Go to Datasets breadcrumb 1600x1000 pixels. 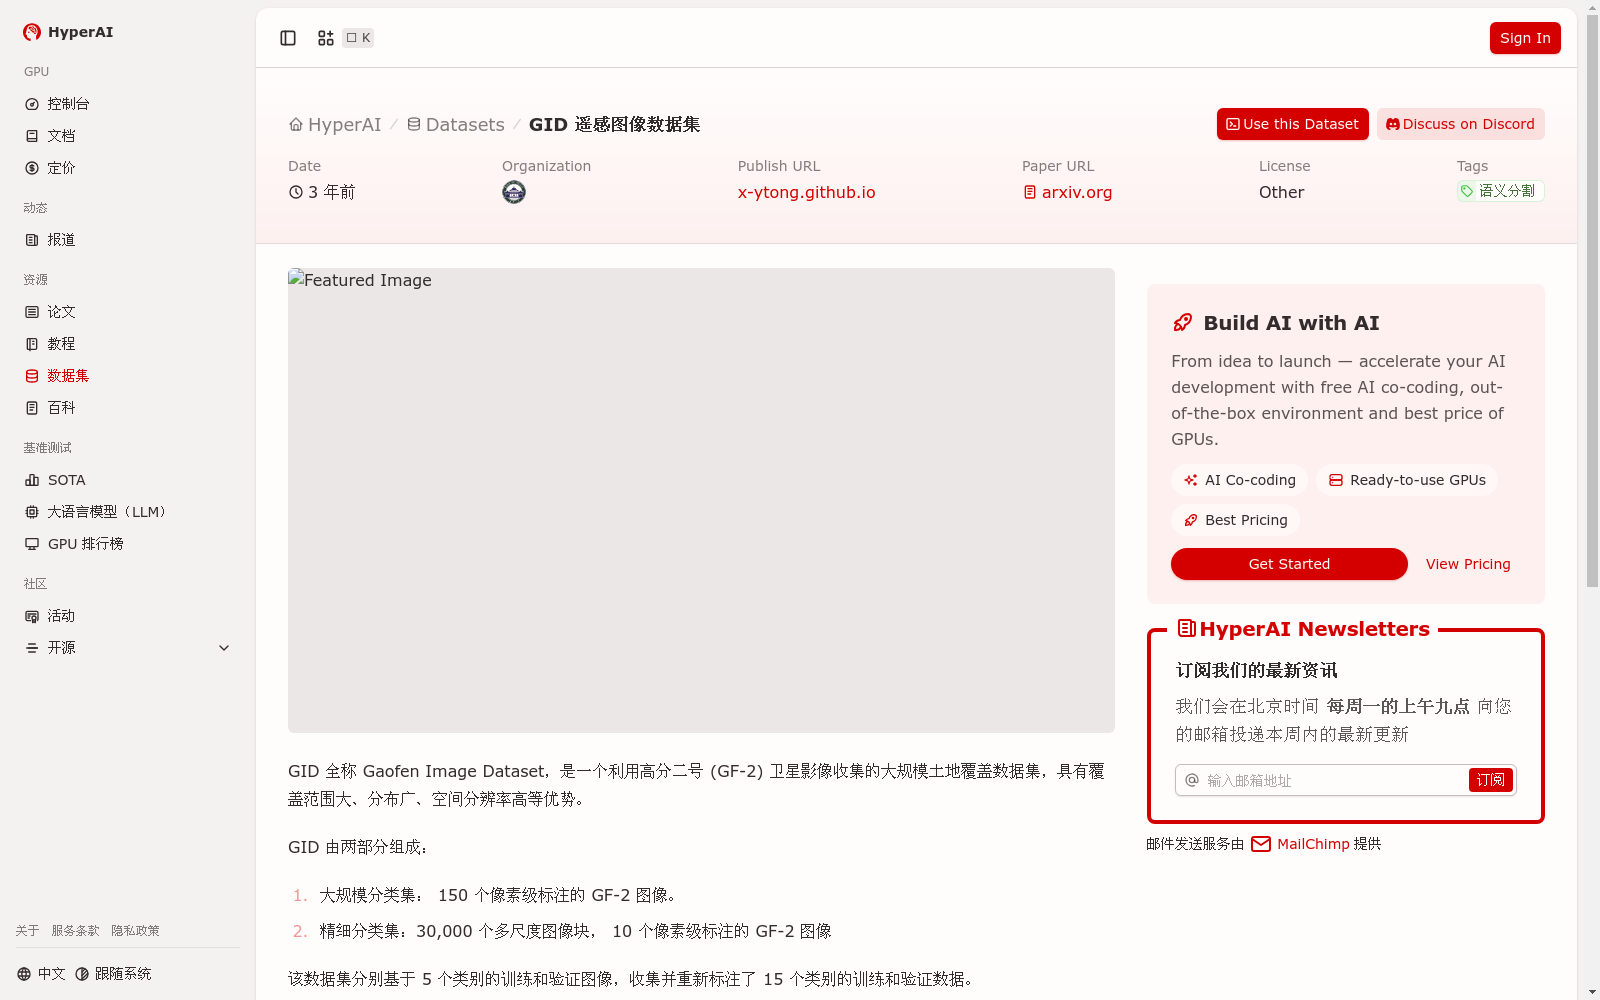coord(455,125)
